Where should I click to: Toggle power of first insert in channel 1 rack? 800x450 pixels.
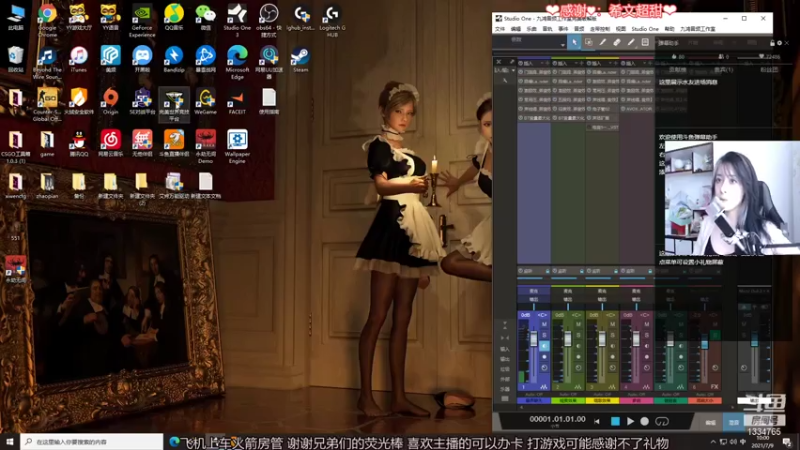click(x=521, y=72)
